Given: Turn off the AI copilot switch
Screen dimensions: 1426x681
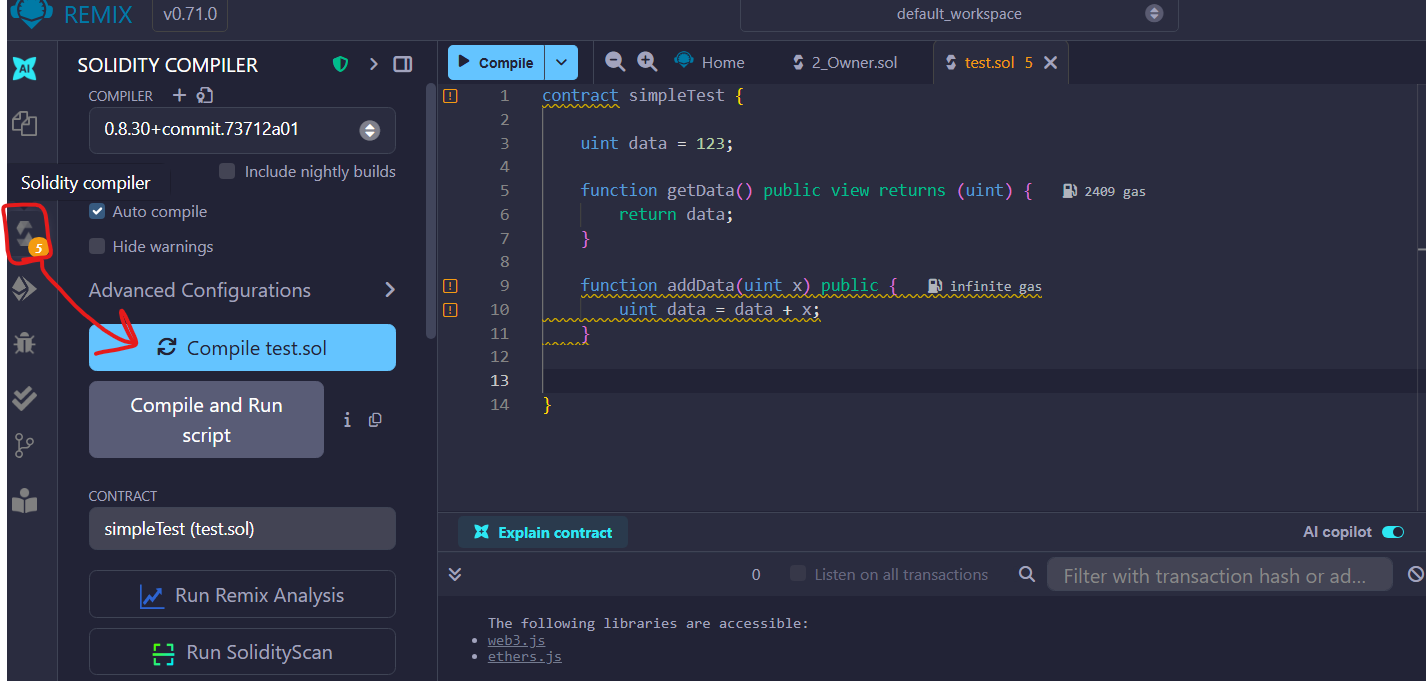Looking at the screenshot, I should pyautogui.click(x=1393, y=532).
